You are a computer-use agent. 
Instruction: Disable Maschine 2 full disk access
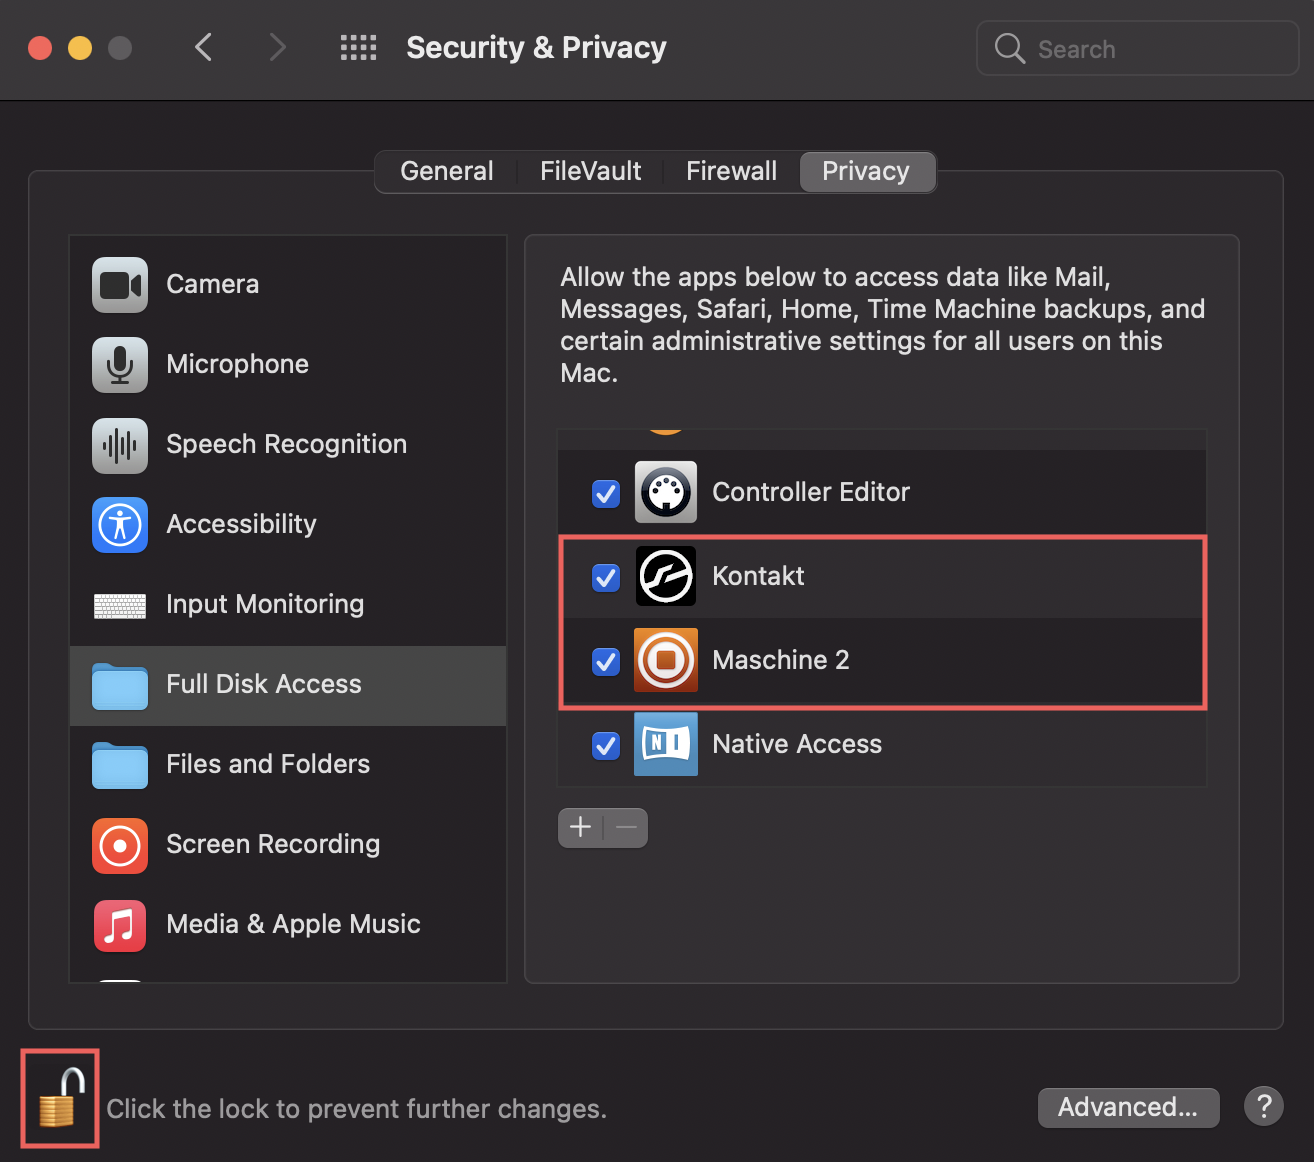pyautogui.click(x=606, y=662)
